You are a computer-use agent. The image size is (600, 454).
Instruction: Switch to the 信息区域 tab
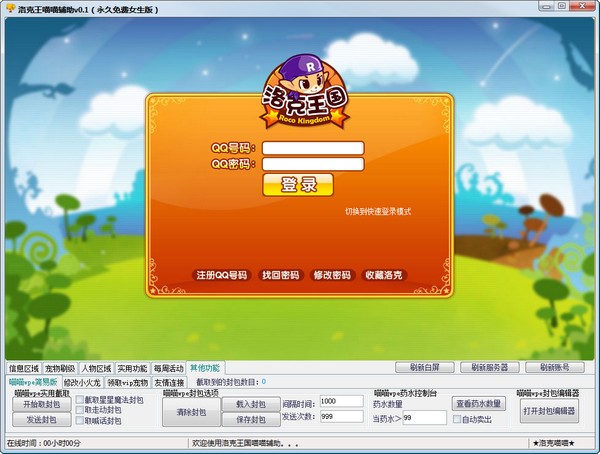(x=24, y=369)
